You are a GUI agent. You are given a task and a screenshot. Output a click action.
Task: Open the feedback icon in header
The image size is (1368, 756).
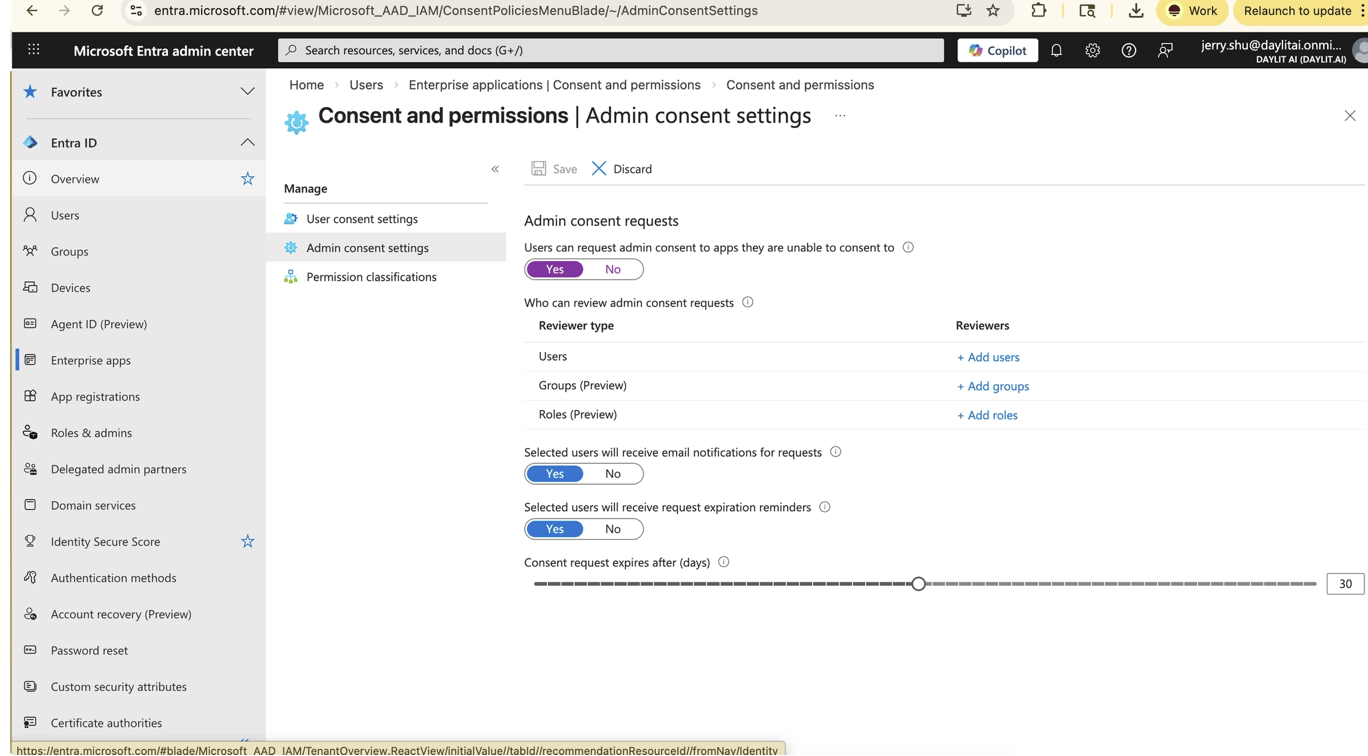coord(1165,50)
